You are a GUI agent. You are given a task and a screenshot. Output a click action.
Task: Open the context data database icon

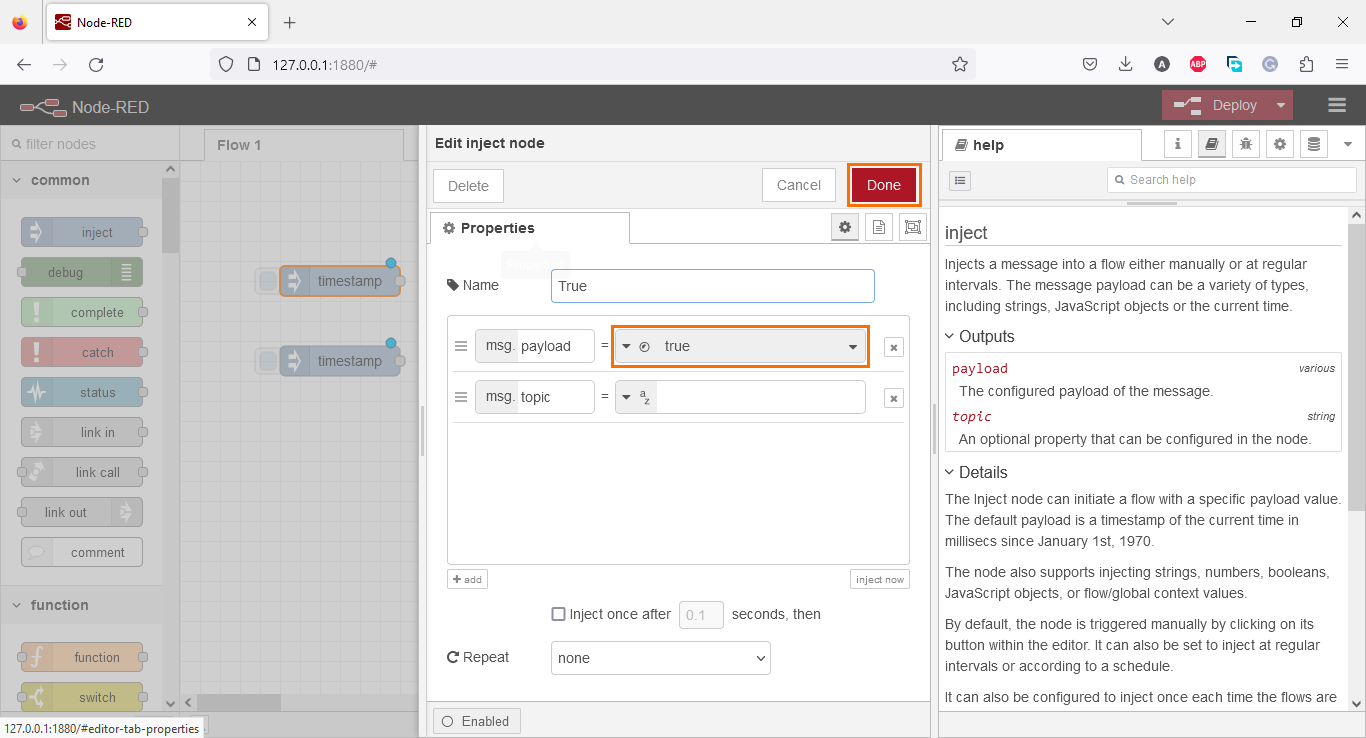click(x=1314, y=144)
